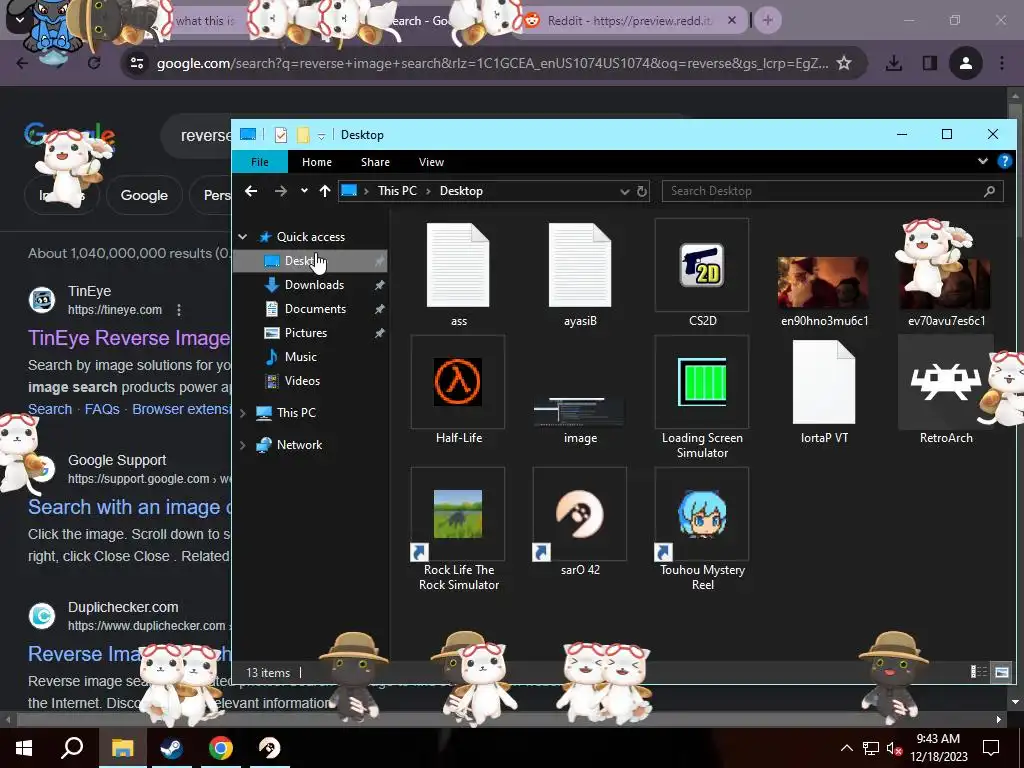Screen dimensions: 1024x768
Task: Click the Properties quick access toolbar icon
Action: [281, 135]
